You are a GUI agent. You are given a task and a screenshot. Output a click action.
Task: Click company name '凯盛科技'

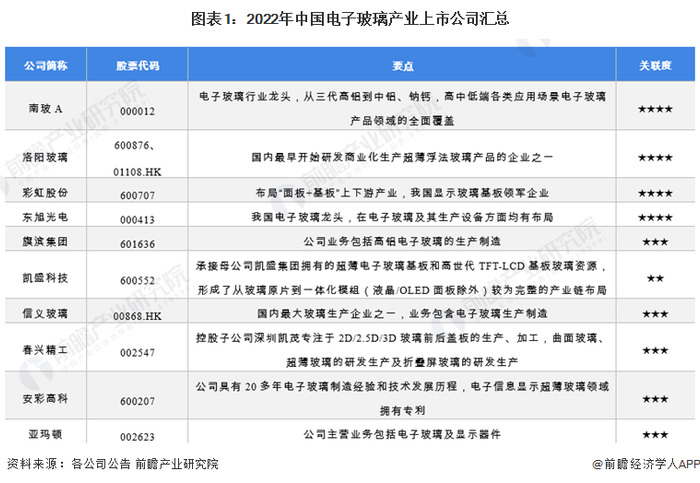point(45,278)
